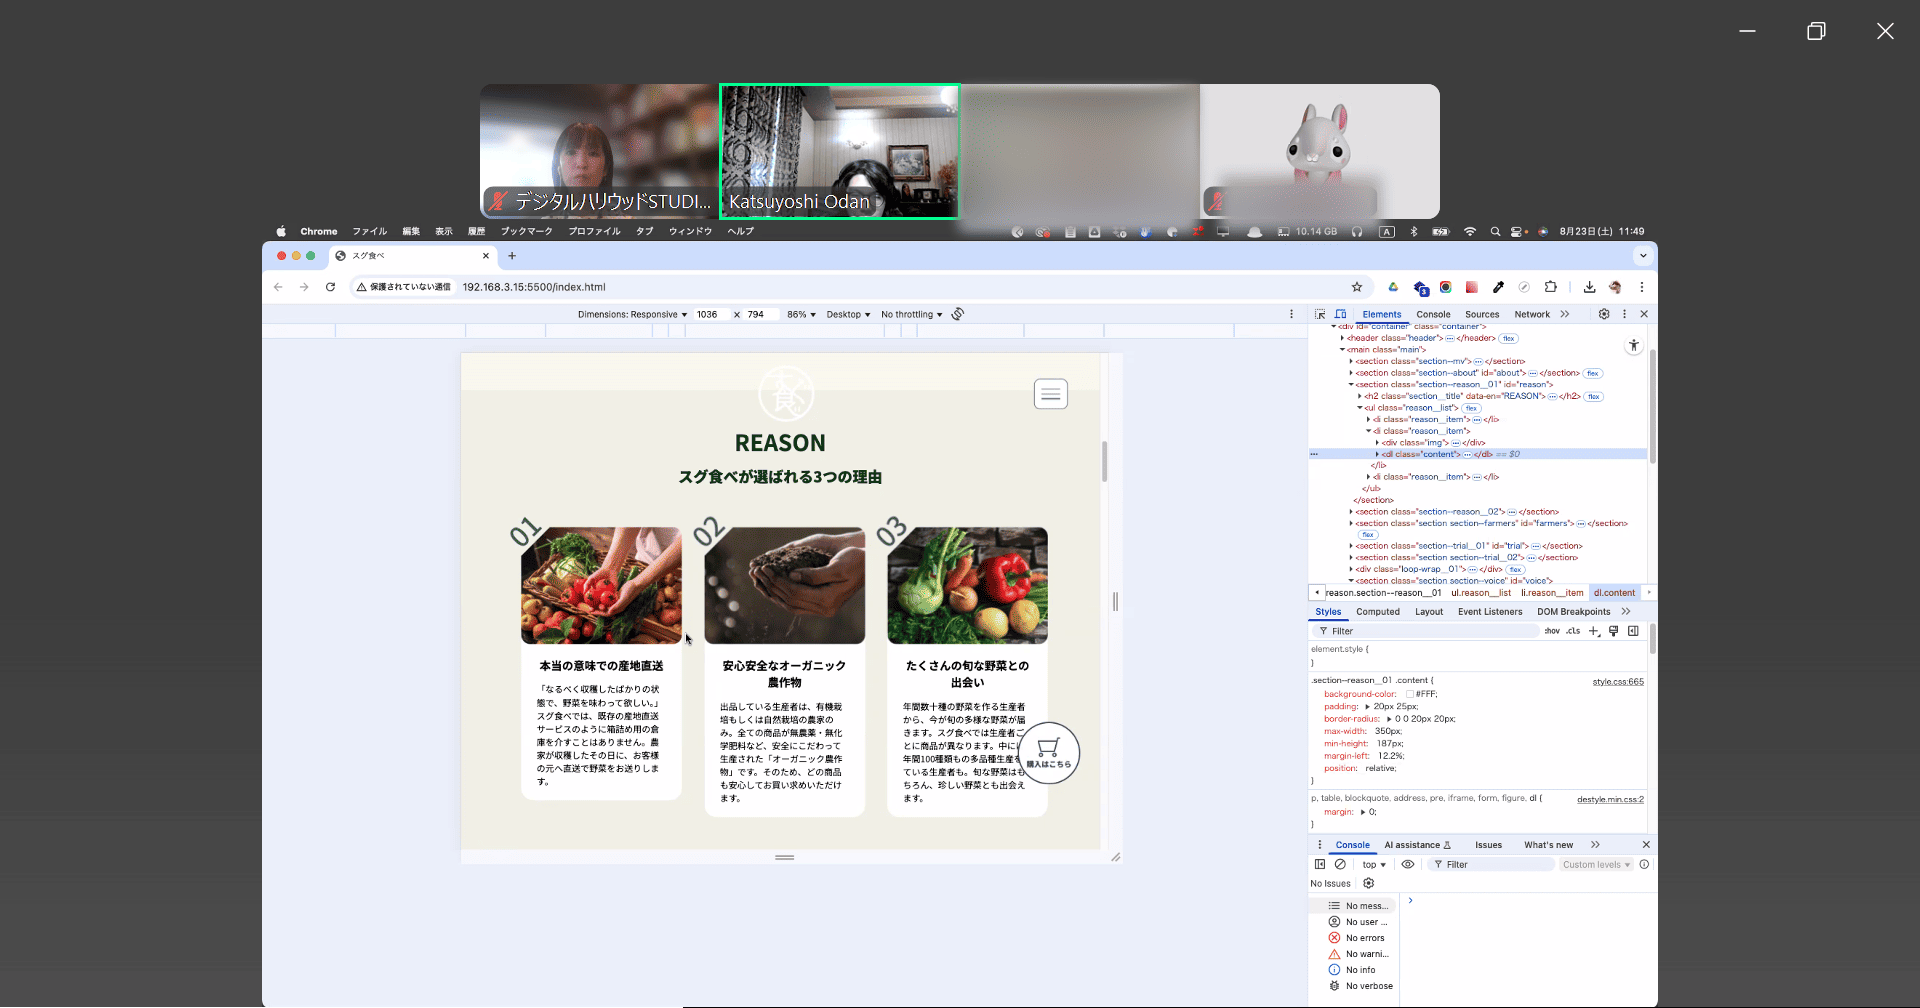Click the viewport height input field
1920x1008 pixels.
point(760,314)
